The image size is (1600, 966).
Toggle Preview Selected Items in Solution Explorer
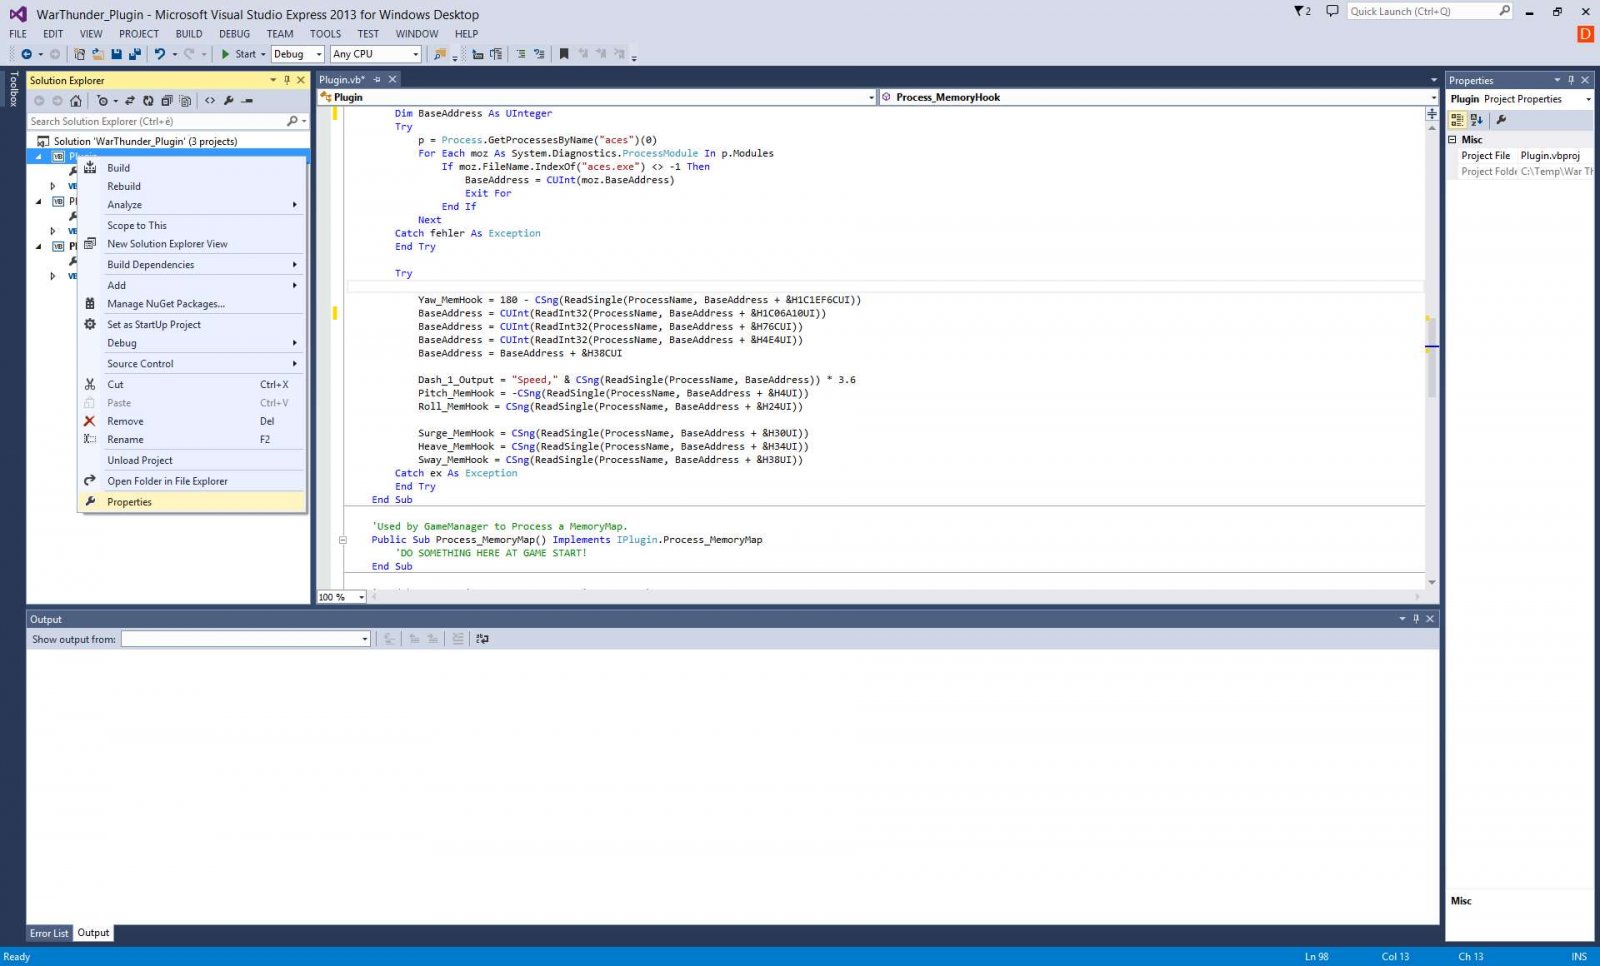pos(247,101)
